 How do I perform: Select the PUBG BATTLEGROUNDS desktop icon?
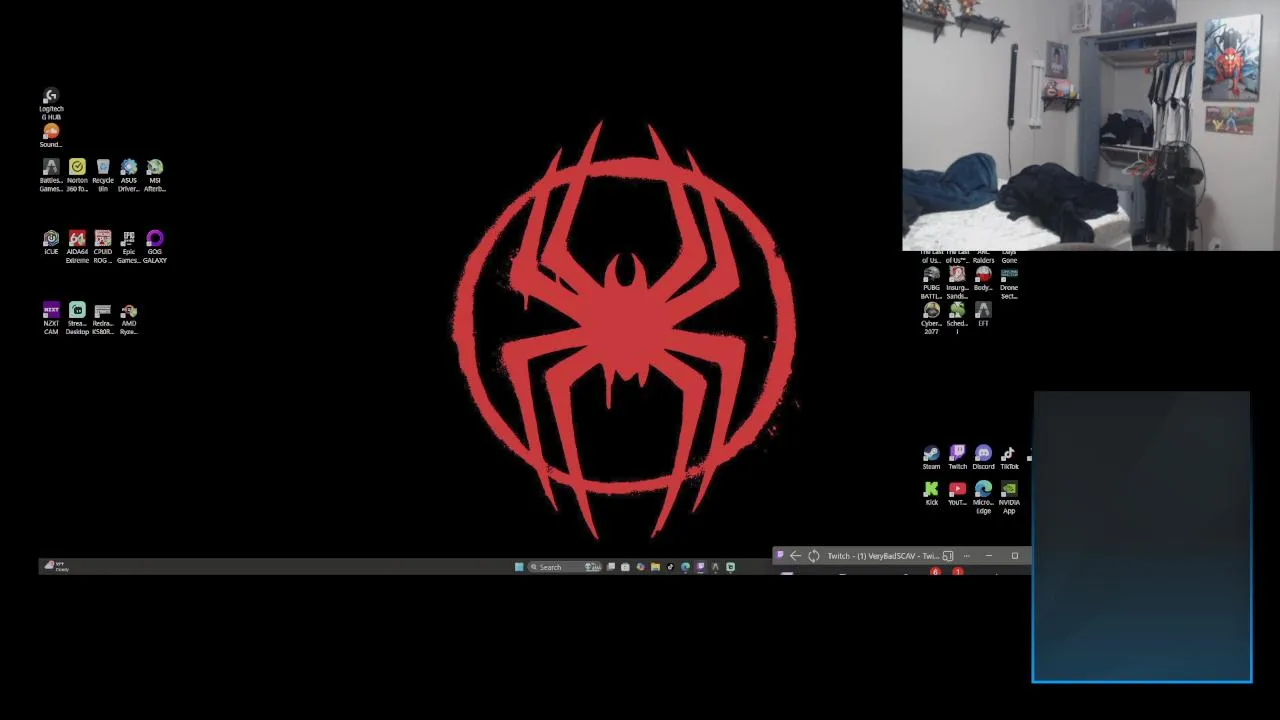pyautogui.click(x=931, y=283)
